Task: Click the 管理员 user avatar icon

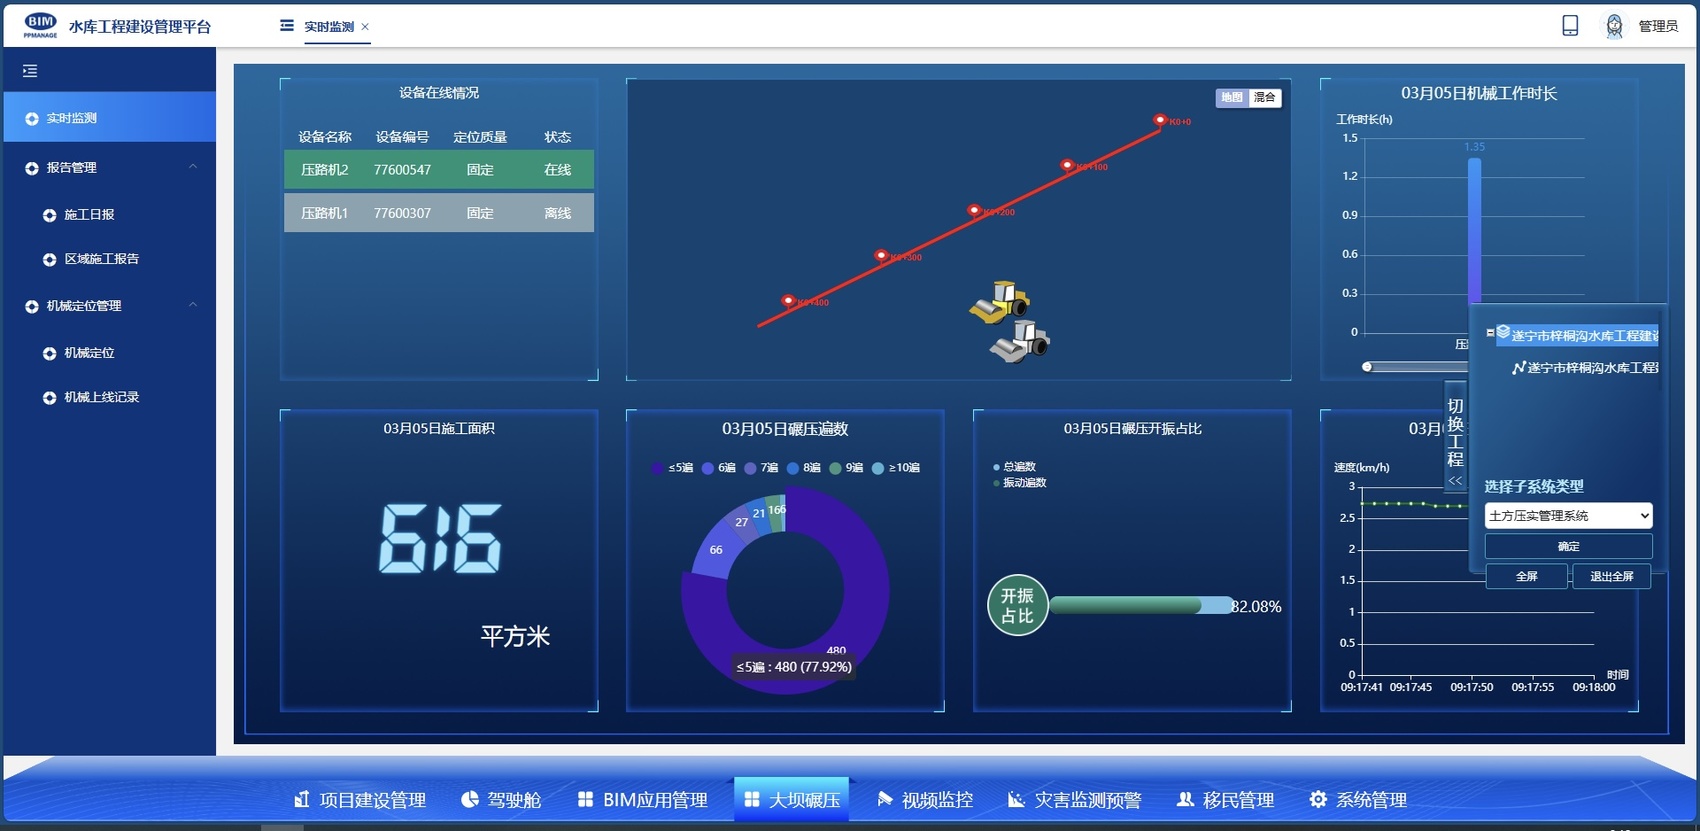Action: point(1614,26)
